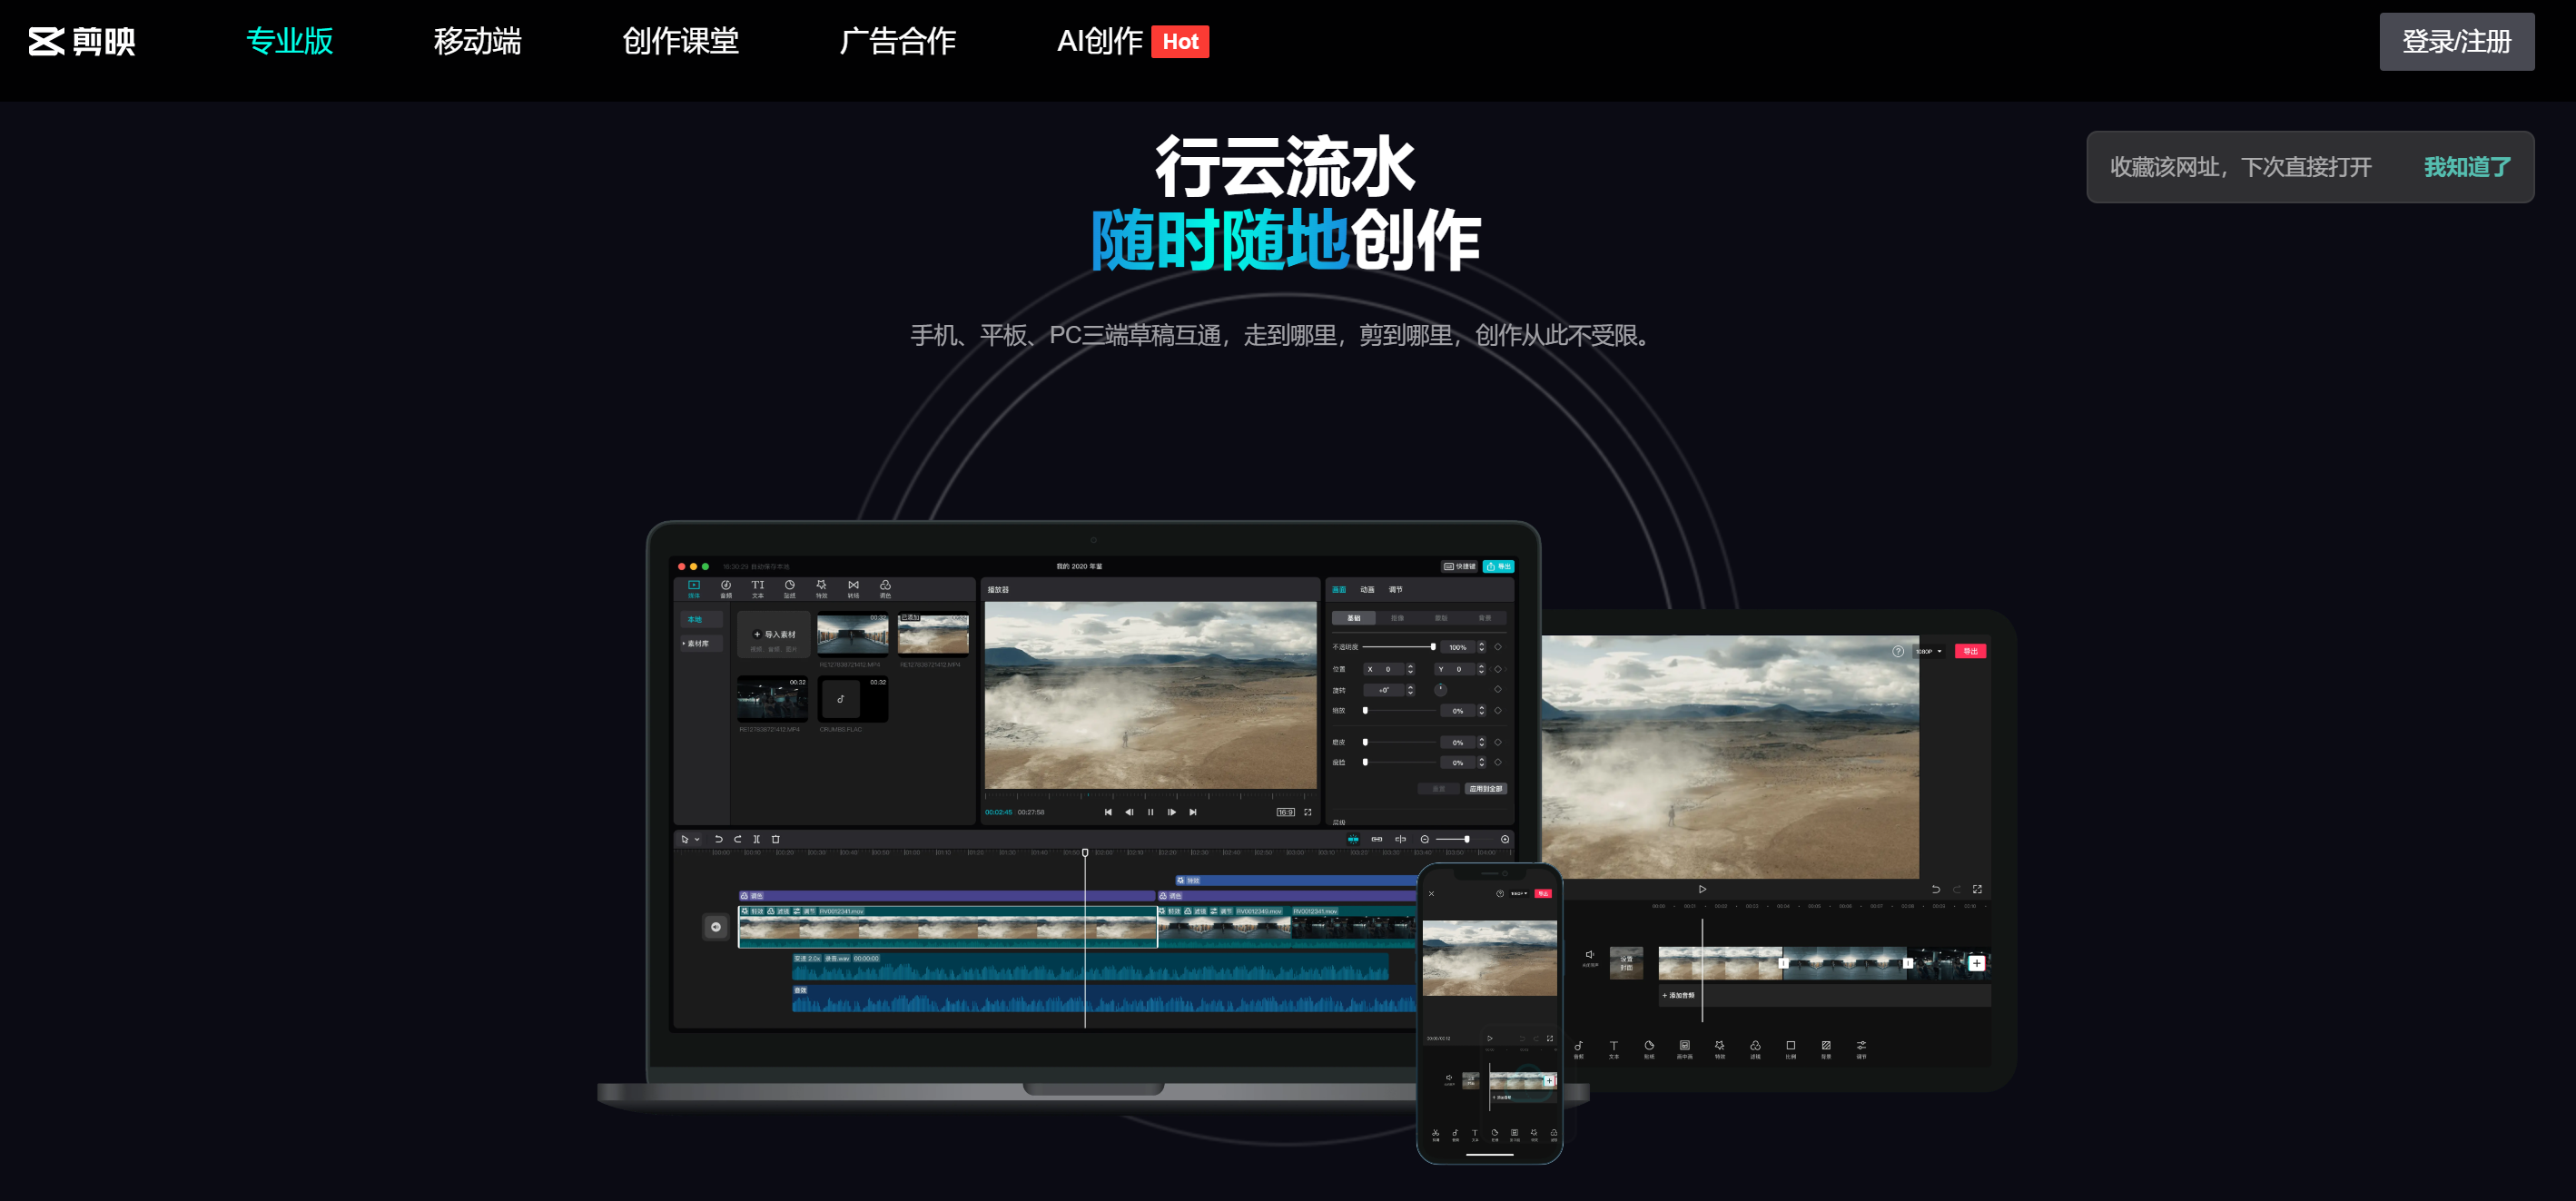Click the 快捷键 button in the laptop mockup
The width and height of the screenshot is (2576, 1201).
pos(1460,566)
